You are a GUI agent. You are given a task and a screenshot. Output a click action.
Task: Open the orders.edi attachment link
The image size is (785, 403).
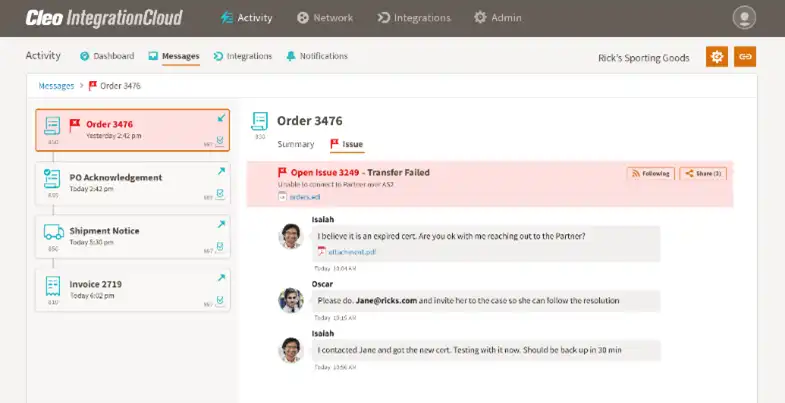coord(304,197)
